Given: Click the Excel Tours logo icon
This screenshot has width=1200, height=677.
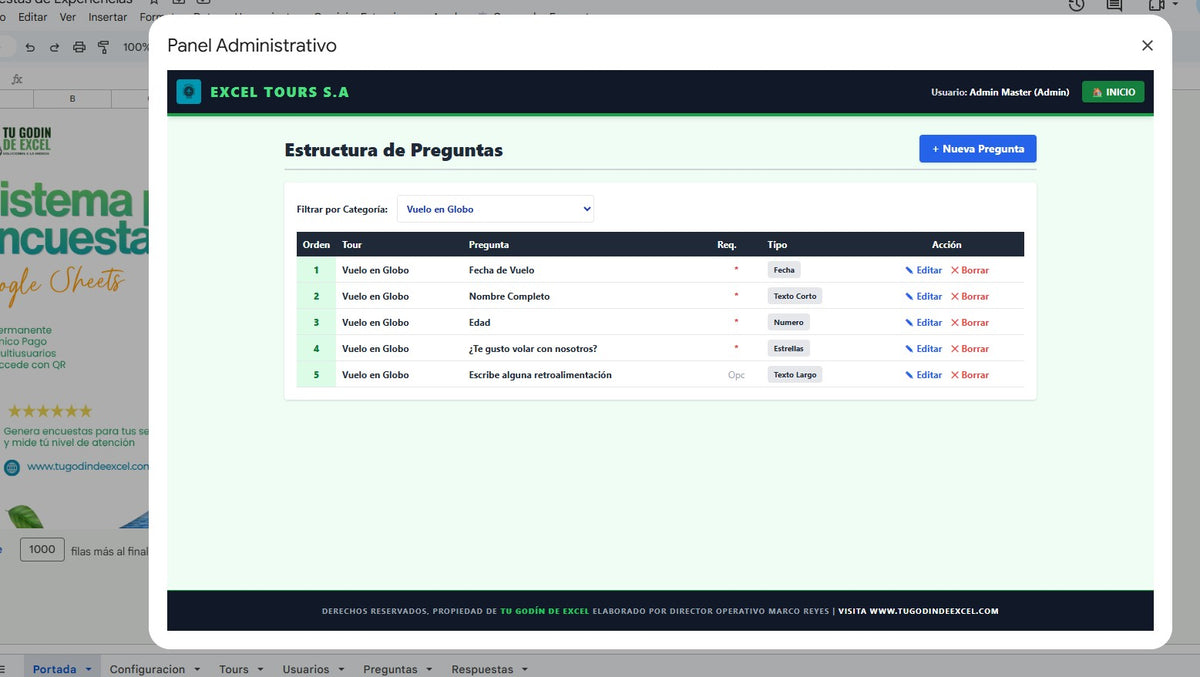Looking at the screenshot, I should [x=189, y=92].
